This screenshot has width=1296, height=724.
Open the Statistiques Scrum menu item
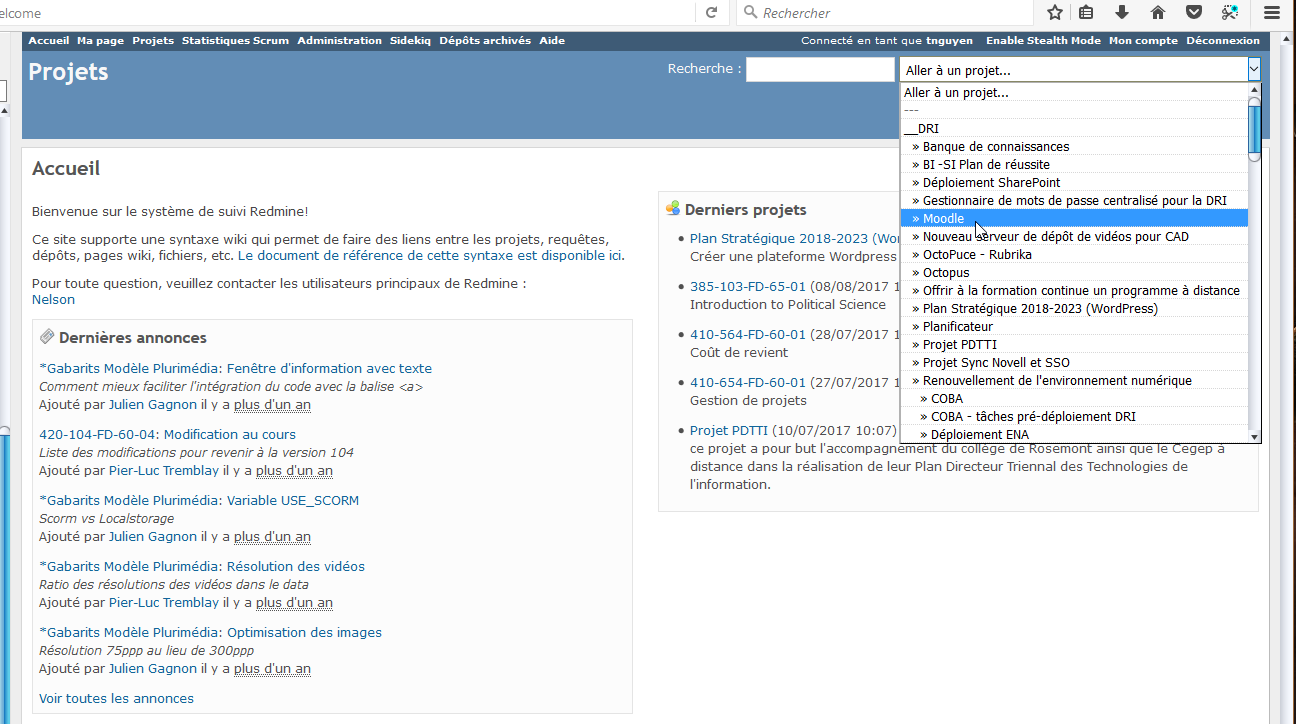click(x=235, y=41)
